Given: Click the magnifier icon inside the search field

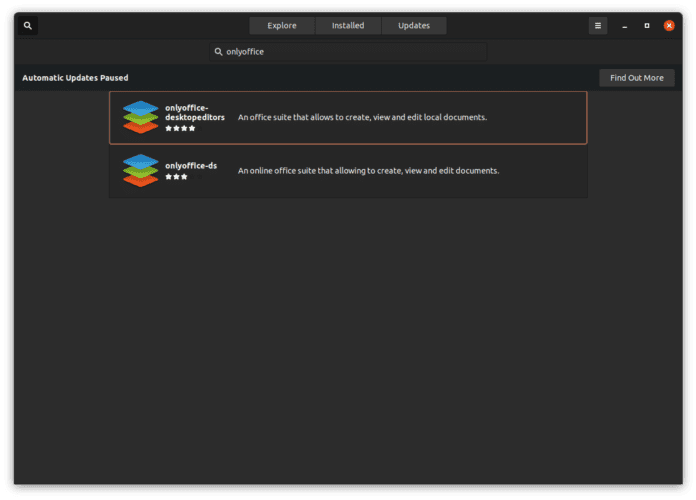Looking at the screenshot, I should (x=219, y=51).
